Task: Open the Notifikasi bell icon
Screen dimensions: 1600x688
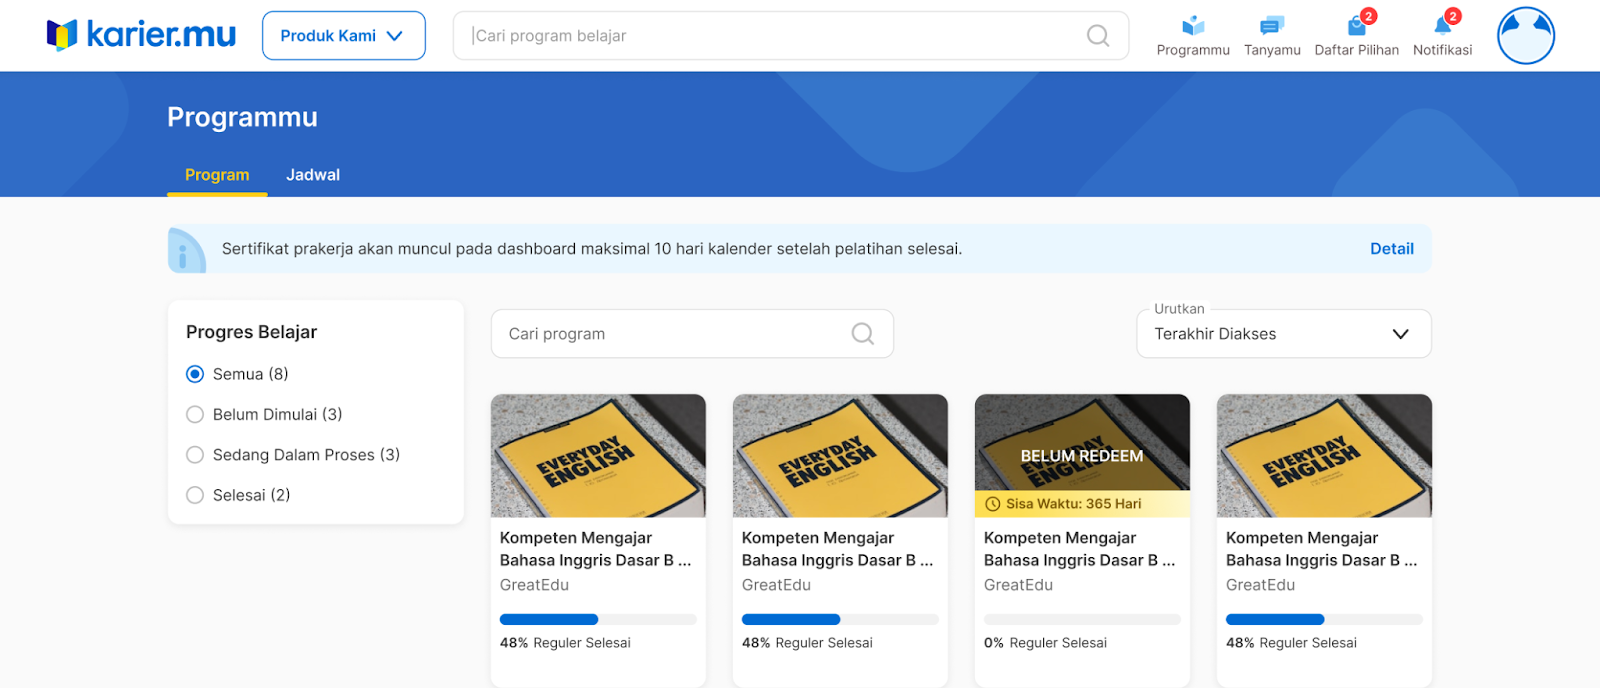Action: [1442, 25]
